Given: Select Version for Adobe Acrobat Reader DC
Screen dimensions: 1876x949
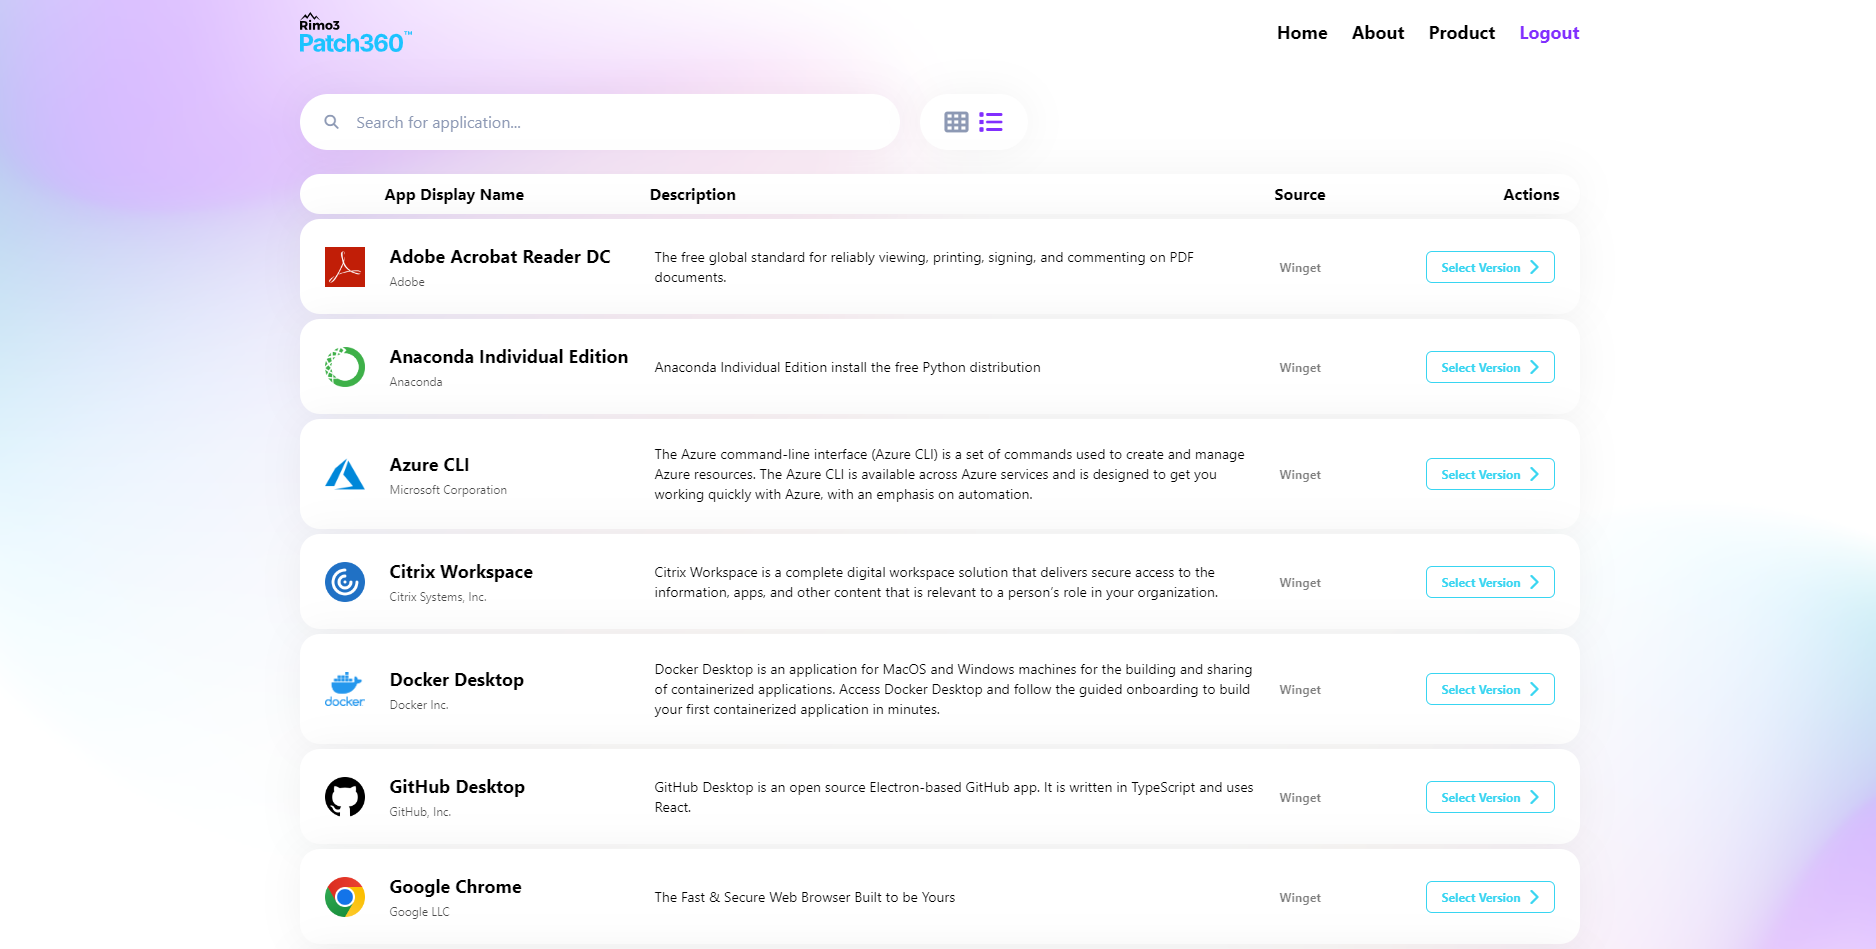Looking at the screenshot, I should pyautogui.click(x=1489, y=267).
